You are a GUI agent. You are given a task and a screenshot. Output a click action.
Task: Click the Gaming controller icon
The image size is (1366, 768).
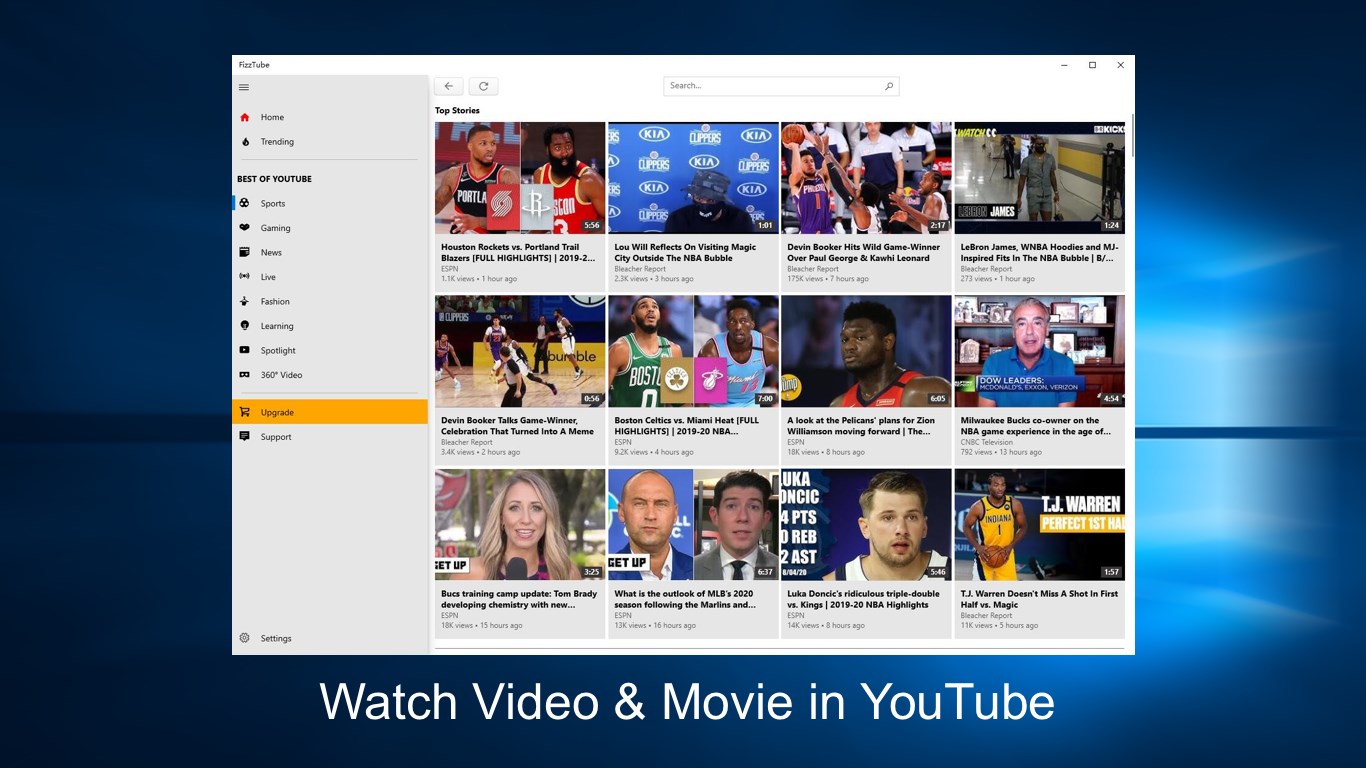[x=244, y=228]
